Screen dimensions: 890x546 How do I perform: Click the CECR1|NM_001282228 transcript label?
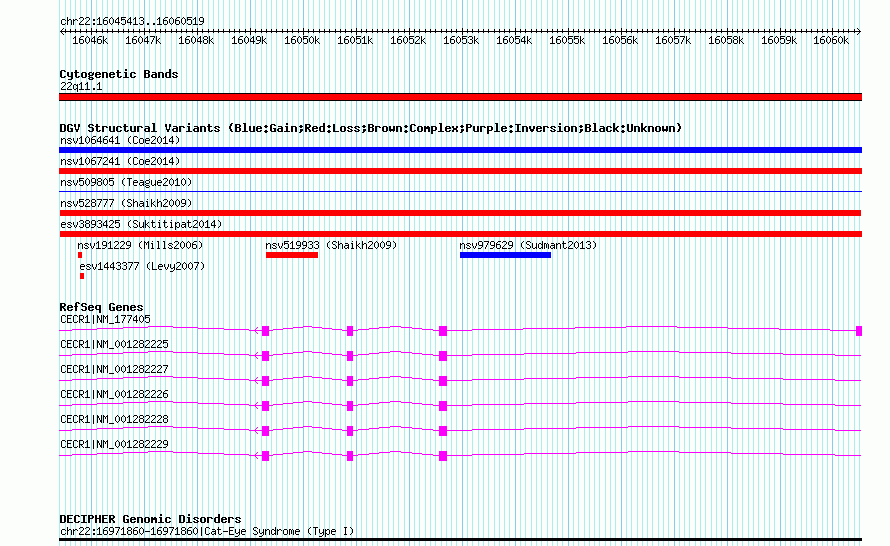(114, 419)
